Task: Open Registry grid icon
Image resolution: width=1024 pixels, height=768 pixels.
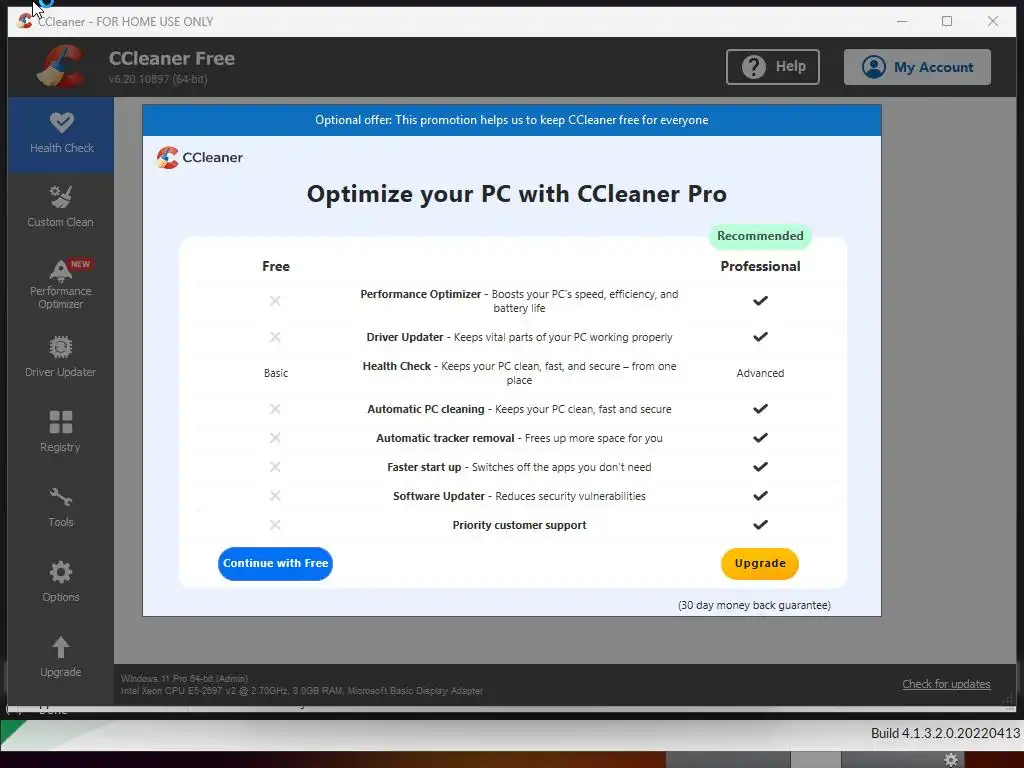Action: [x=61, y=422]
